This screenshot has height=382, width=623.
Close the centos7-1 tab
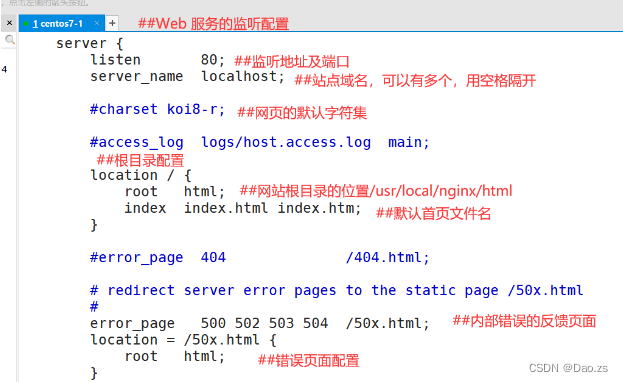(x=97, y=23)
